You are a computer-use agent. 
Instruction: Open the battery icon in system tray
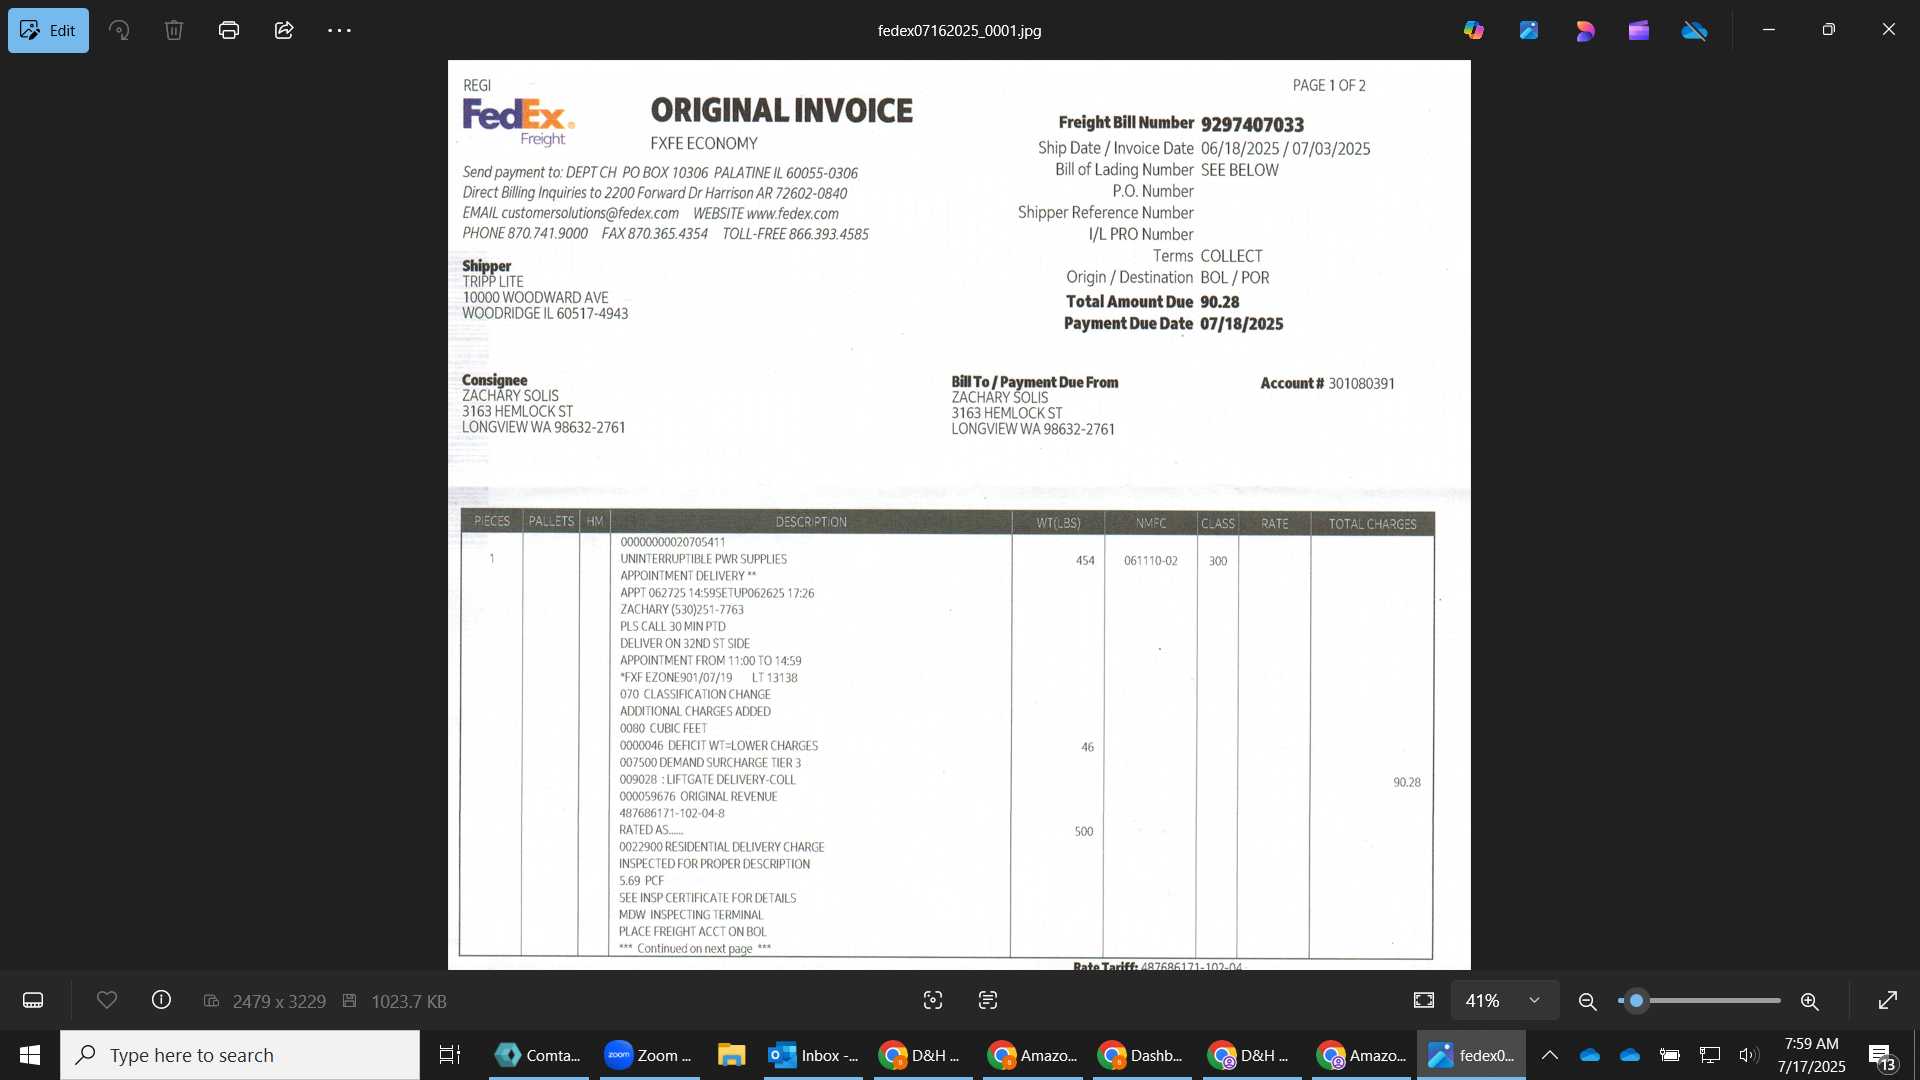point(1670,1055)
